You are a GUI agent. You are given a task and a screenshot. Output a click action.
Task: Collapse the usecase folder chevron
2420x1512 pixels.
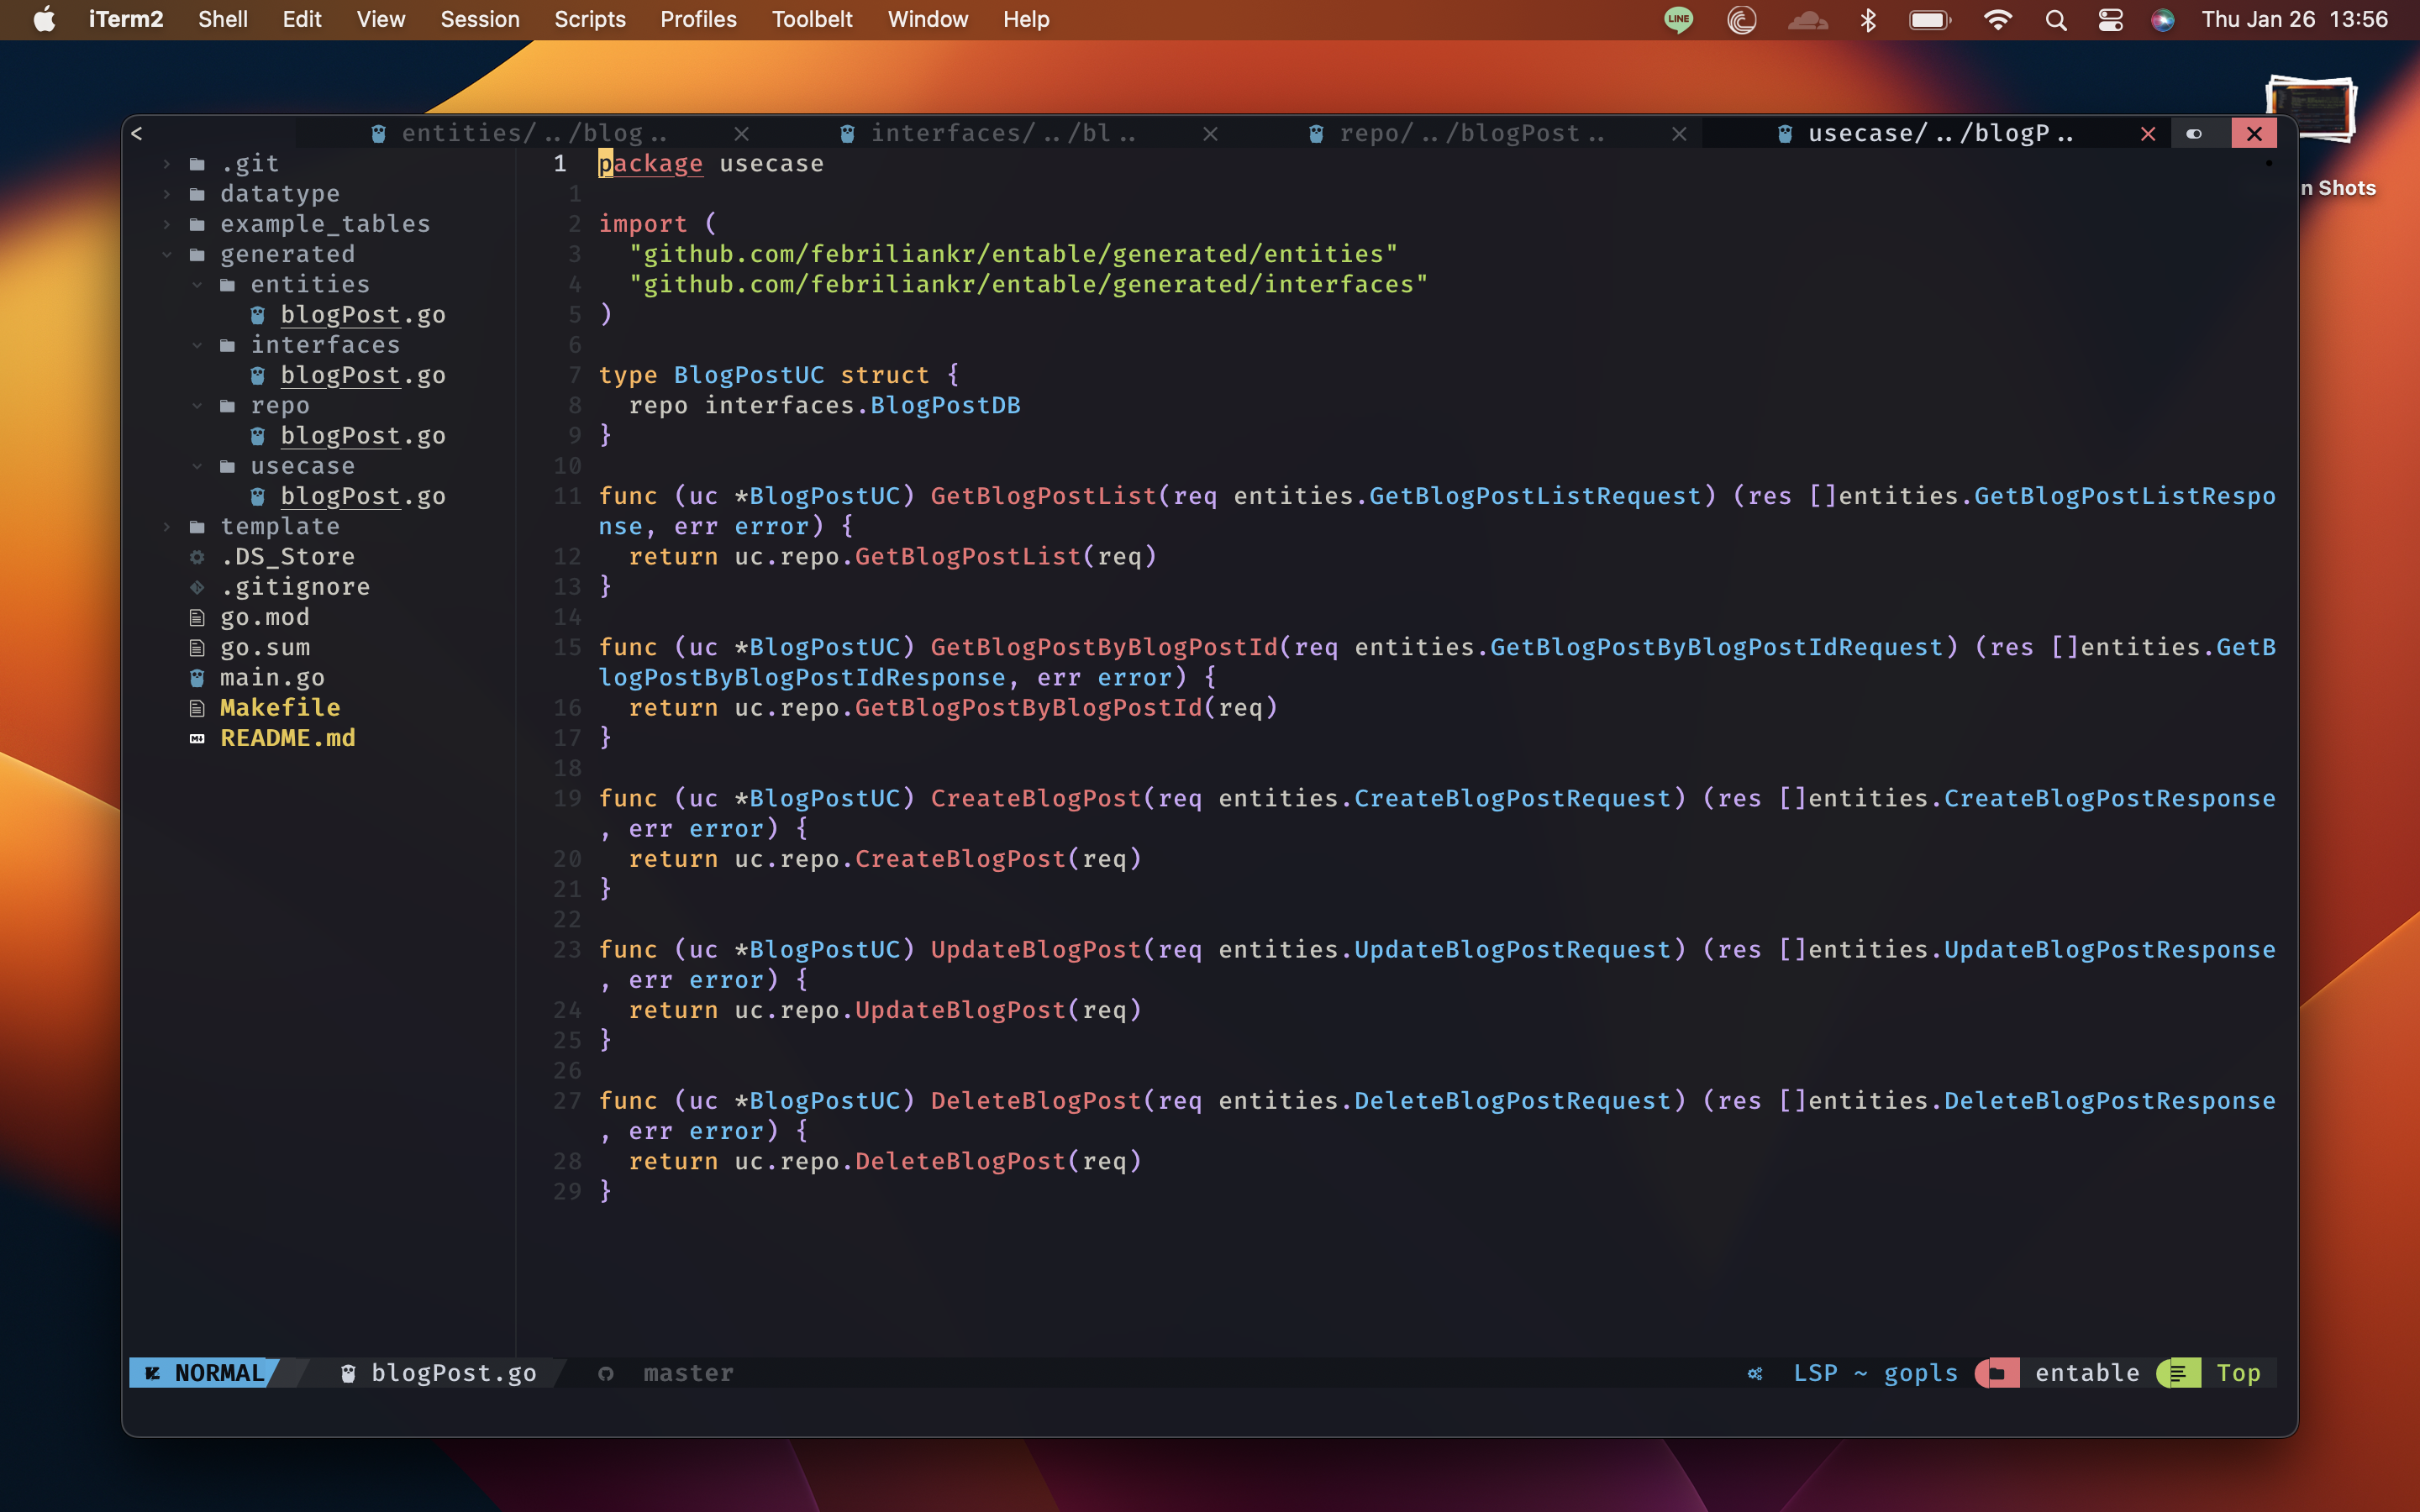tap(197, 466)
